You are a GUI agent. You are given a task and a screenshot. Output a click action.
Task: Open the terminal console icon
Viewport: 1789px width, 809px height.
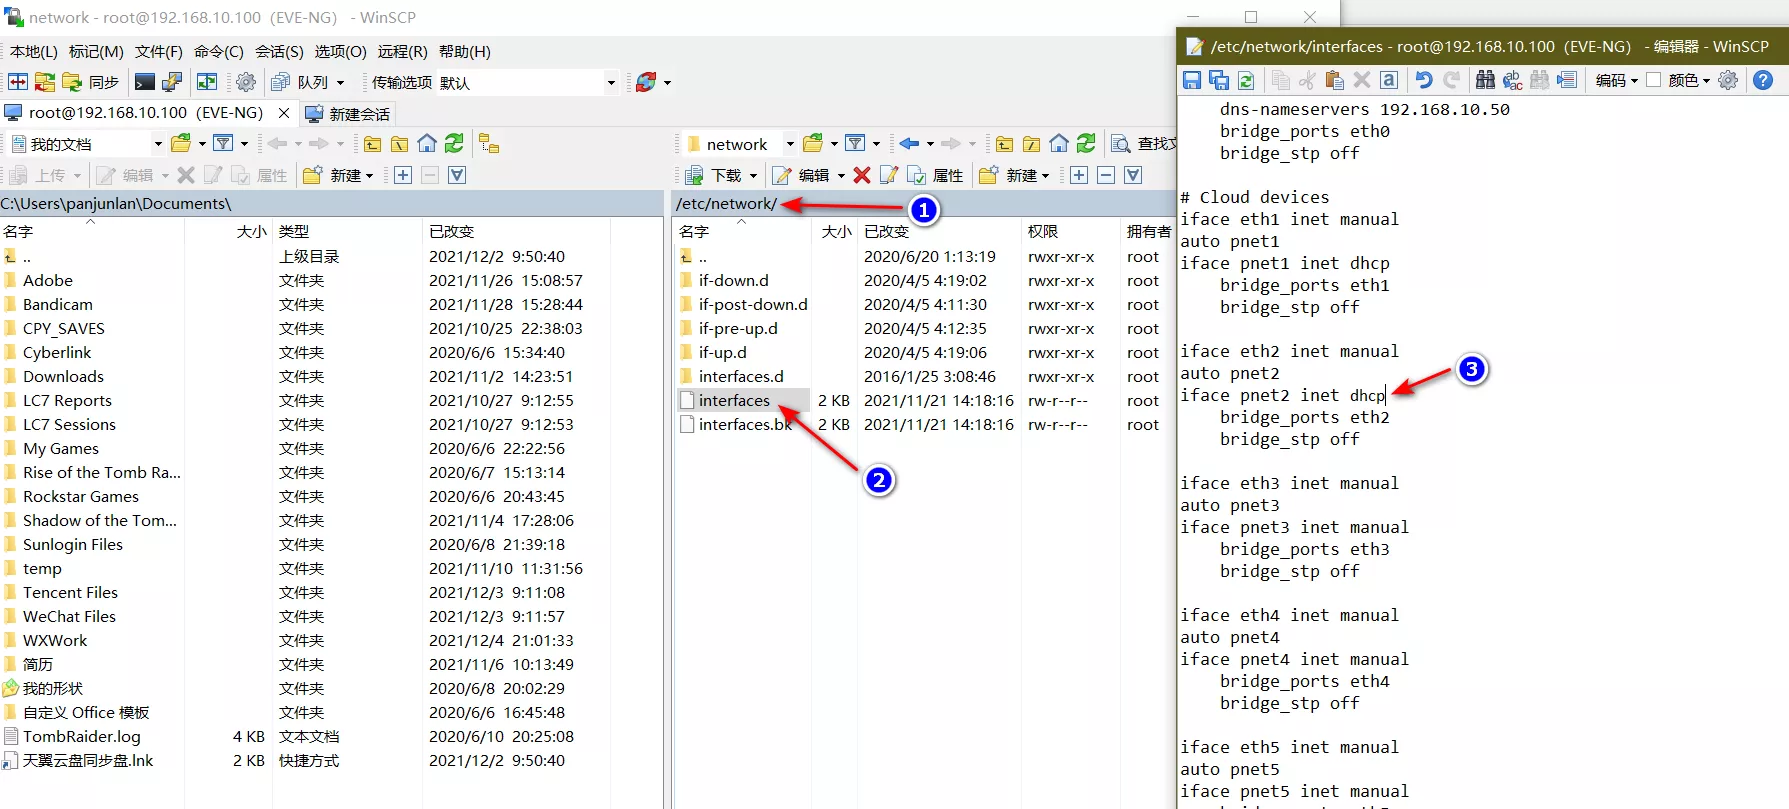[x=145, y=82]
